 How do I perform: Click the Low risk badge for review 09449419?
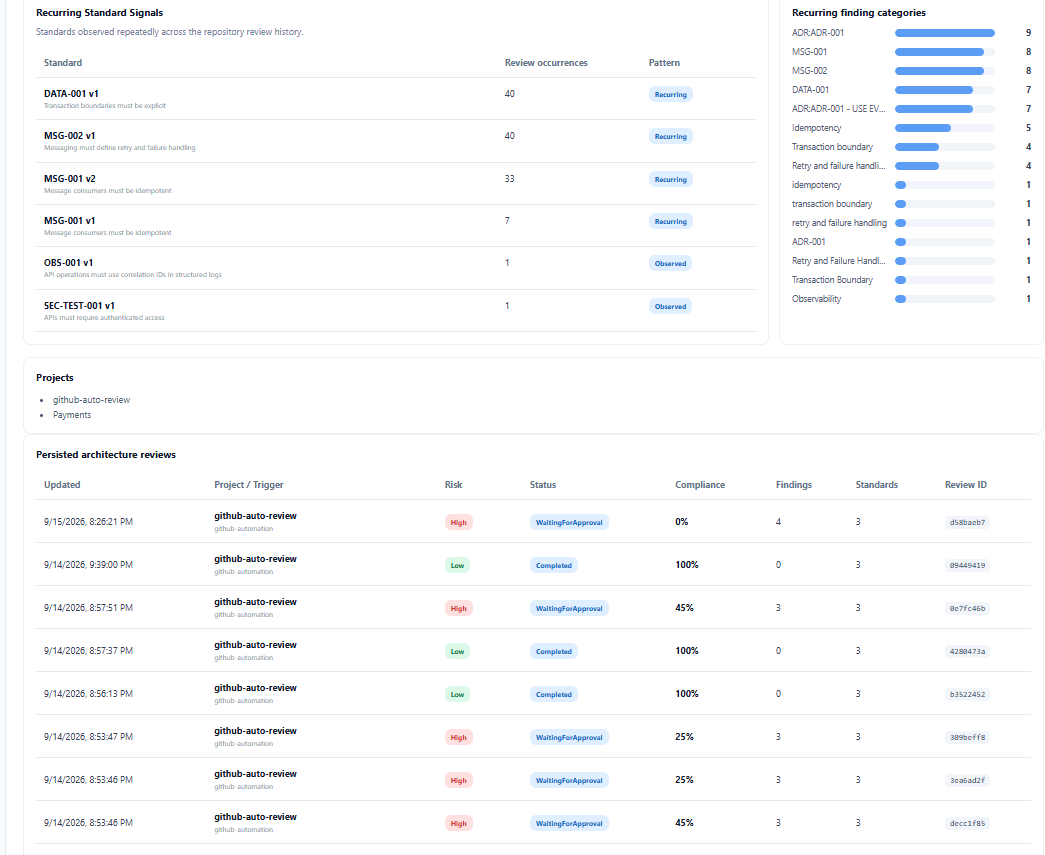click(x=457, y=566)
